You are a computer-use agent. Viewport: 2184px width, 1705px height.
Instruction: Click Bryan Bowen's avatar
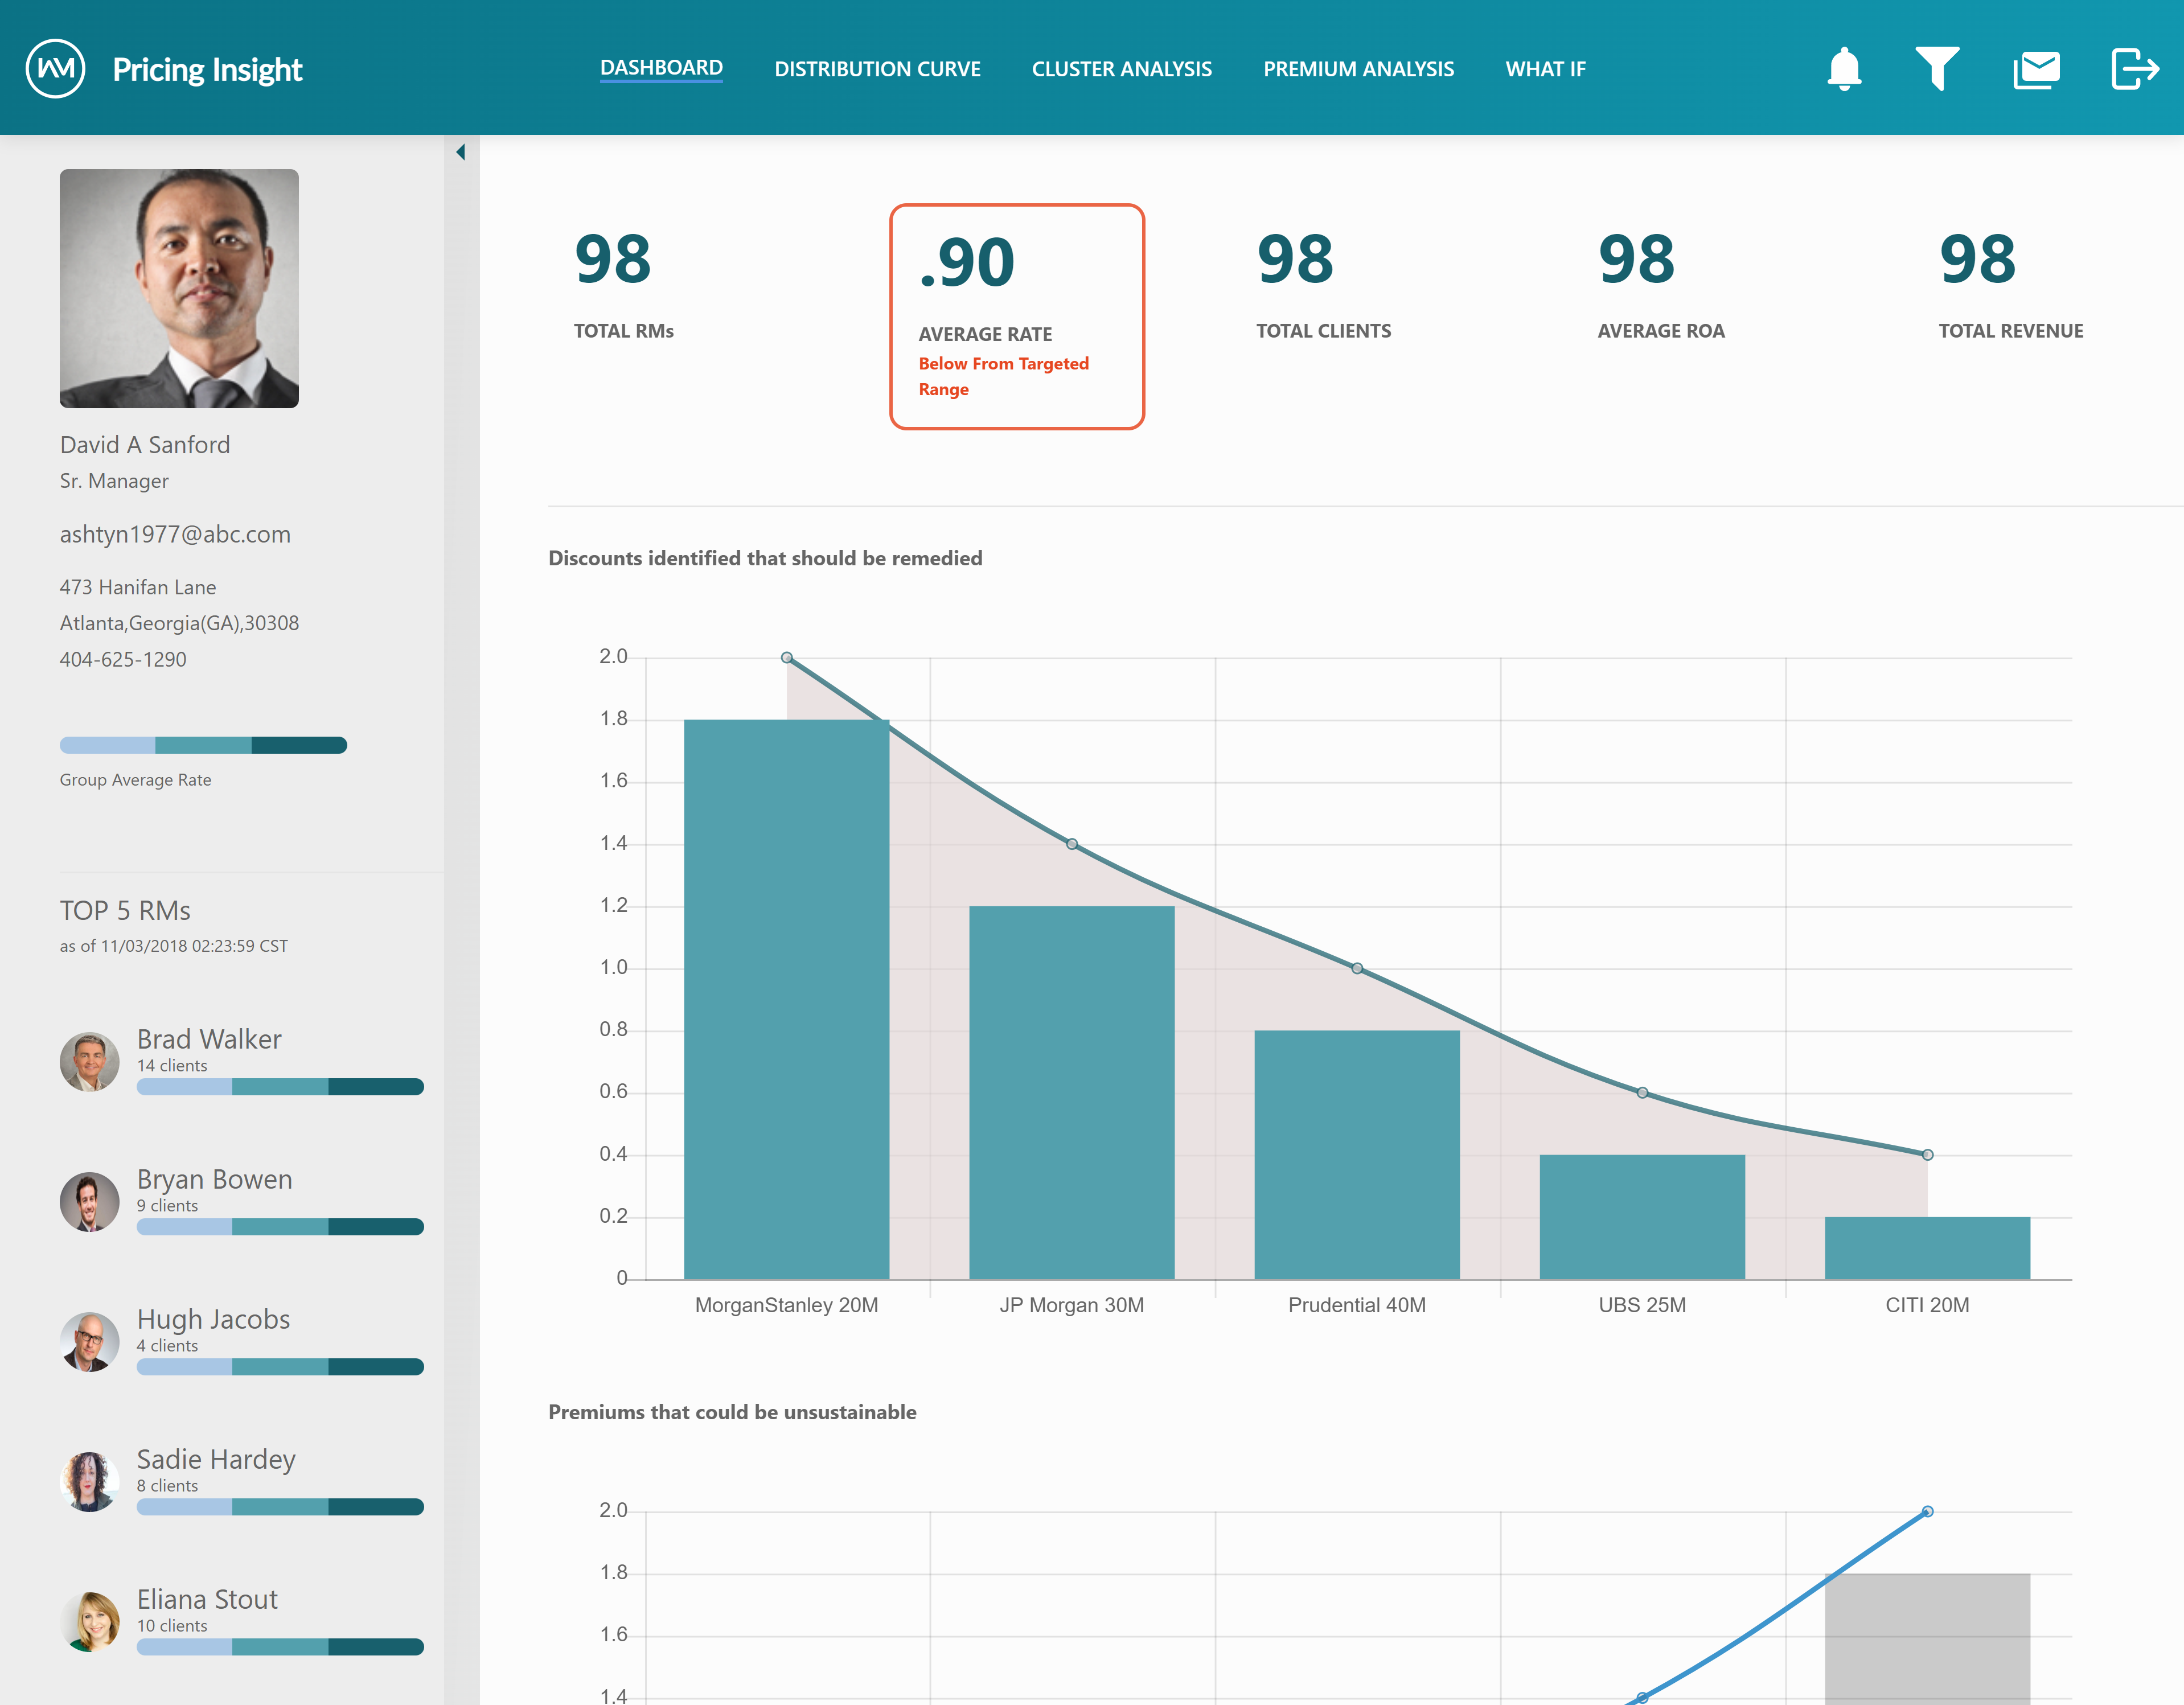90,1201
